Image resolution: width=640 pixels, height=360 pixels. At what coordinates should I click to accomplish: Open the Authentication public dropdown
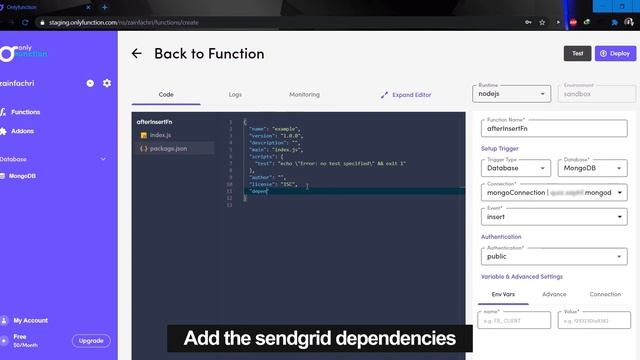pos(554,256)
